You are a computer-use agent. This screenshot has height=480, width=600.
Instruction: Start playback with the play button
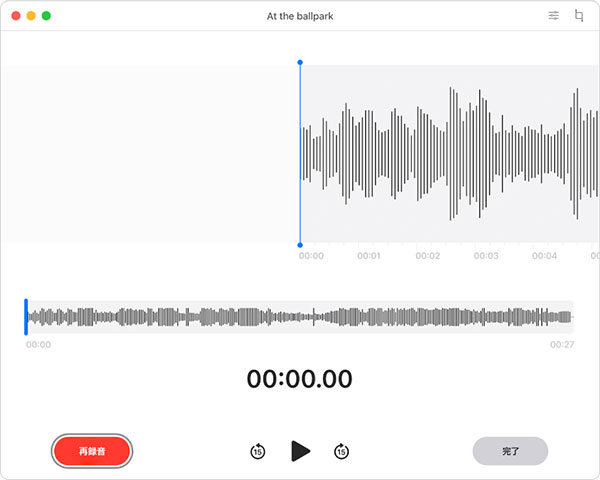[300, 451]
